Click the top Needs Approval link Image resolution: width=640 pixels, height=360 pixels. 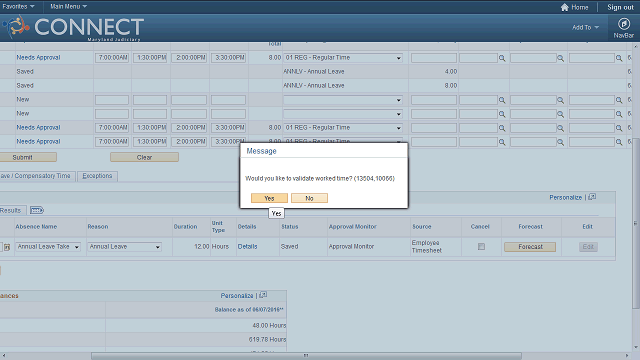(38, 58)
